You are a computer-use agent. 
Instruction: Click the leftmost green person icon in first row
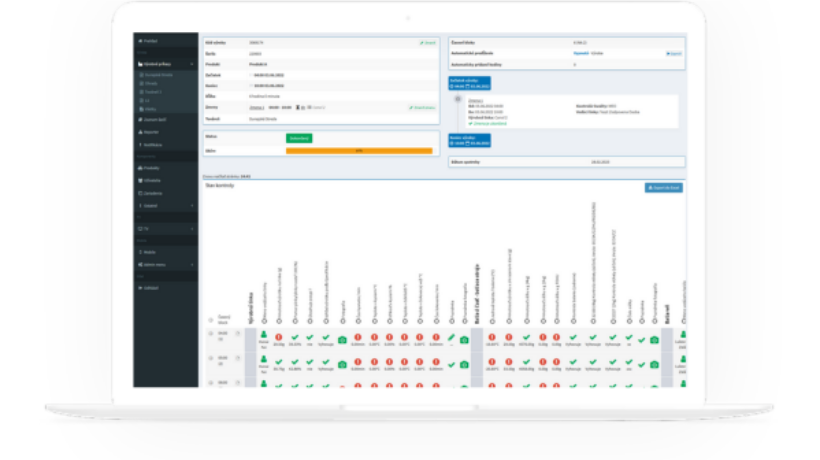pos(264,336)
